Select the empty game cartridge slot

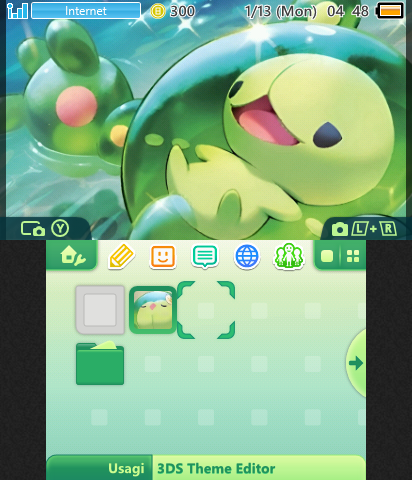coord(100,310)
